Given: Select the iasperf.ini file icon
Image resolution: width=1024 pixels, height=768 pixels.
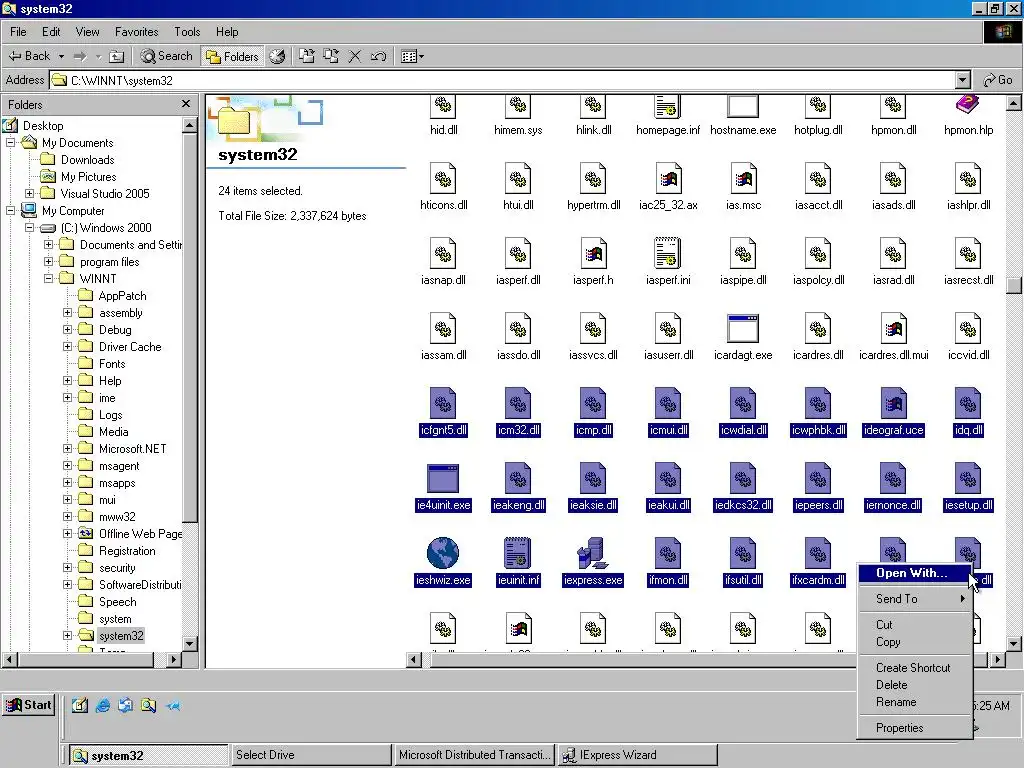Looking at the screenshot, I should coord(667,253).
